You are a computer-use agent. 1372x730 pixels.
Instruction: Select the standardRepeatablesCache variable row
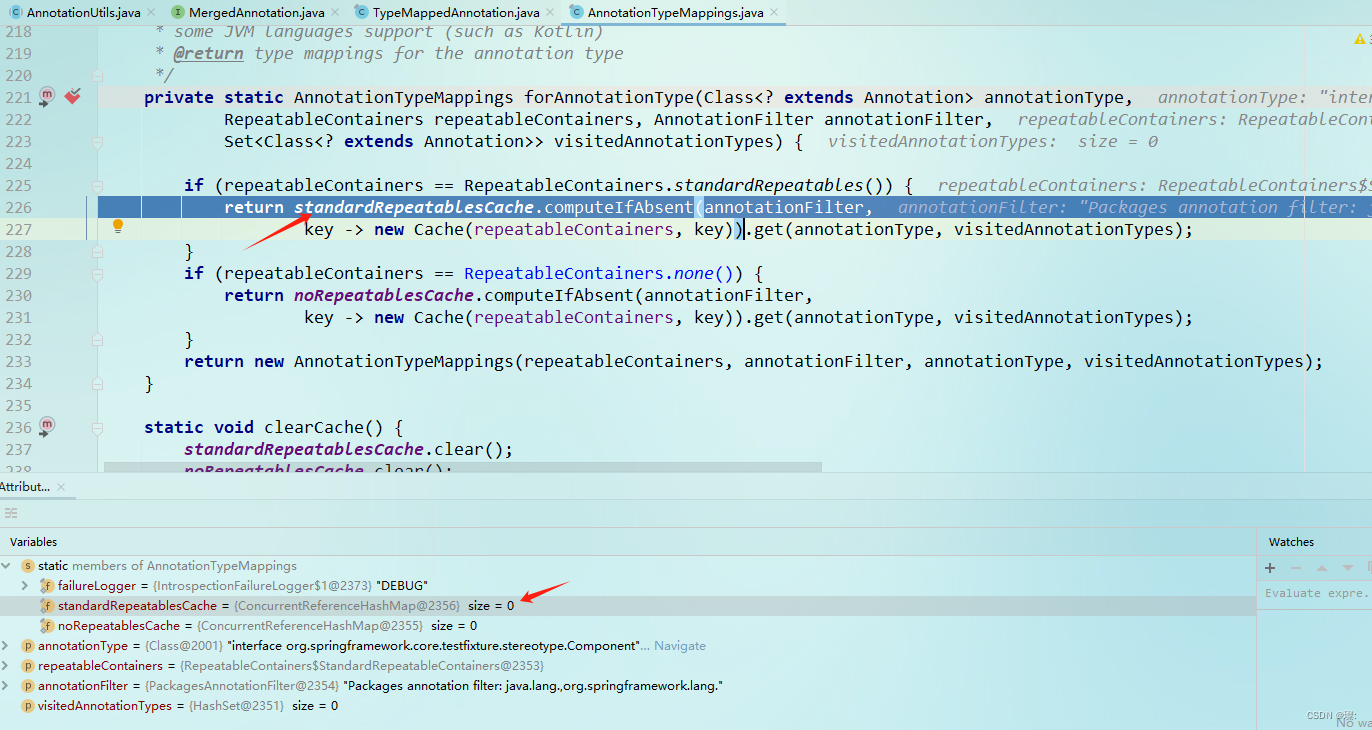(x=628, y=606)
